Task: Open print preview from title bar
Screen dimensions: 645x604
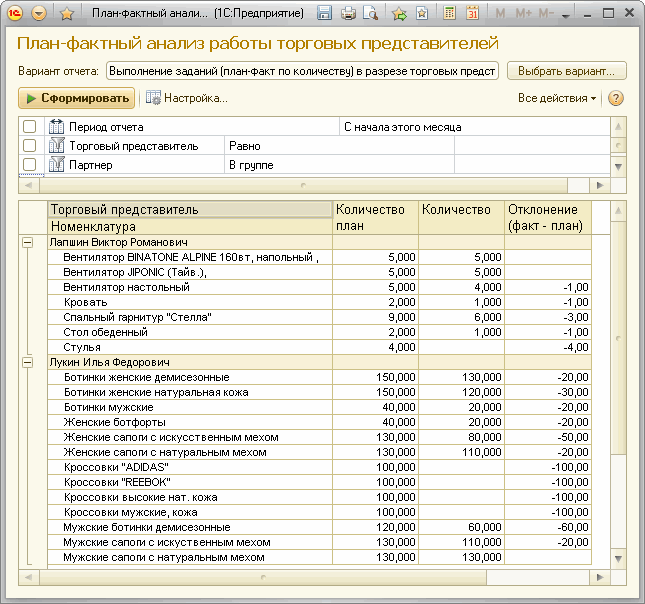Action: 370,14
